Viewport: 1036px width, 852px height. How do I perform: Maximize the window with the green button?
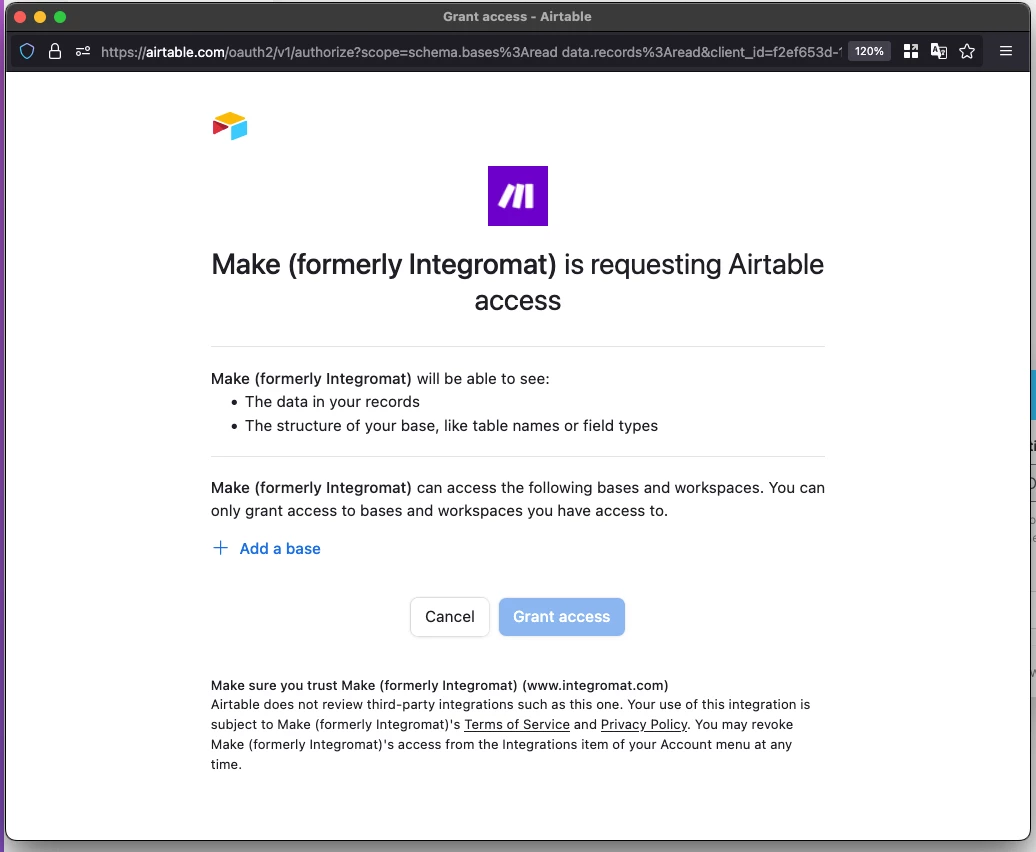click(59, 17)
